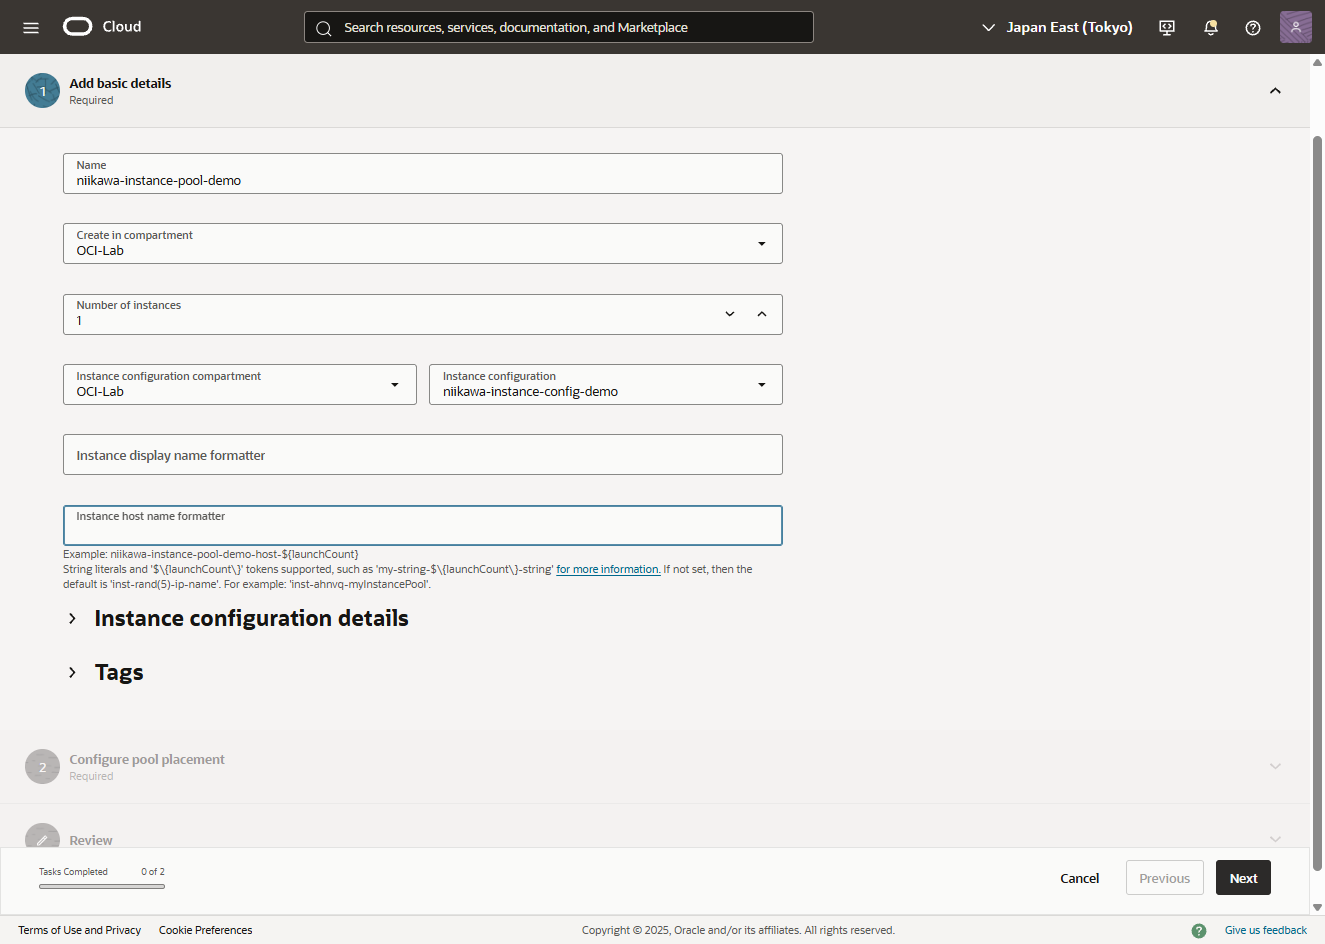Open the Japan East (Tokyo) region selector
This screenshot has height=944, width=1325.
click(x=1057, y=27)
